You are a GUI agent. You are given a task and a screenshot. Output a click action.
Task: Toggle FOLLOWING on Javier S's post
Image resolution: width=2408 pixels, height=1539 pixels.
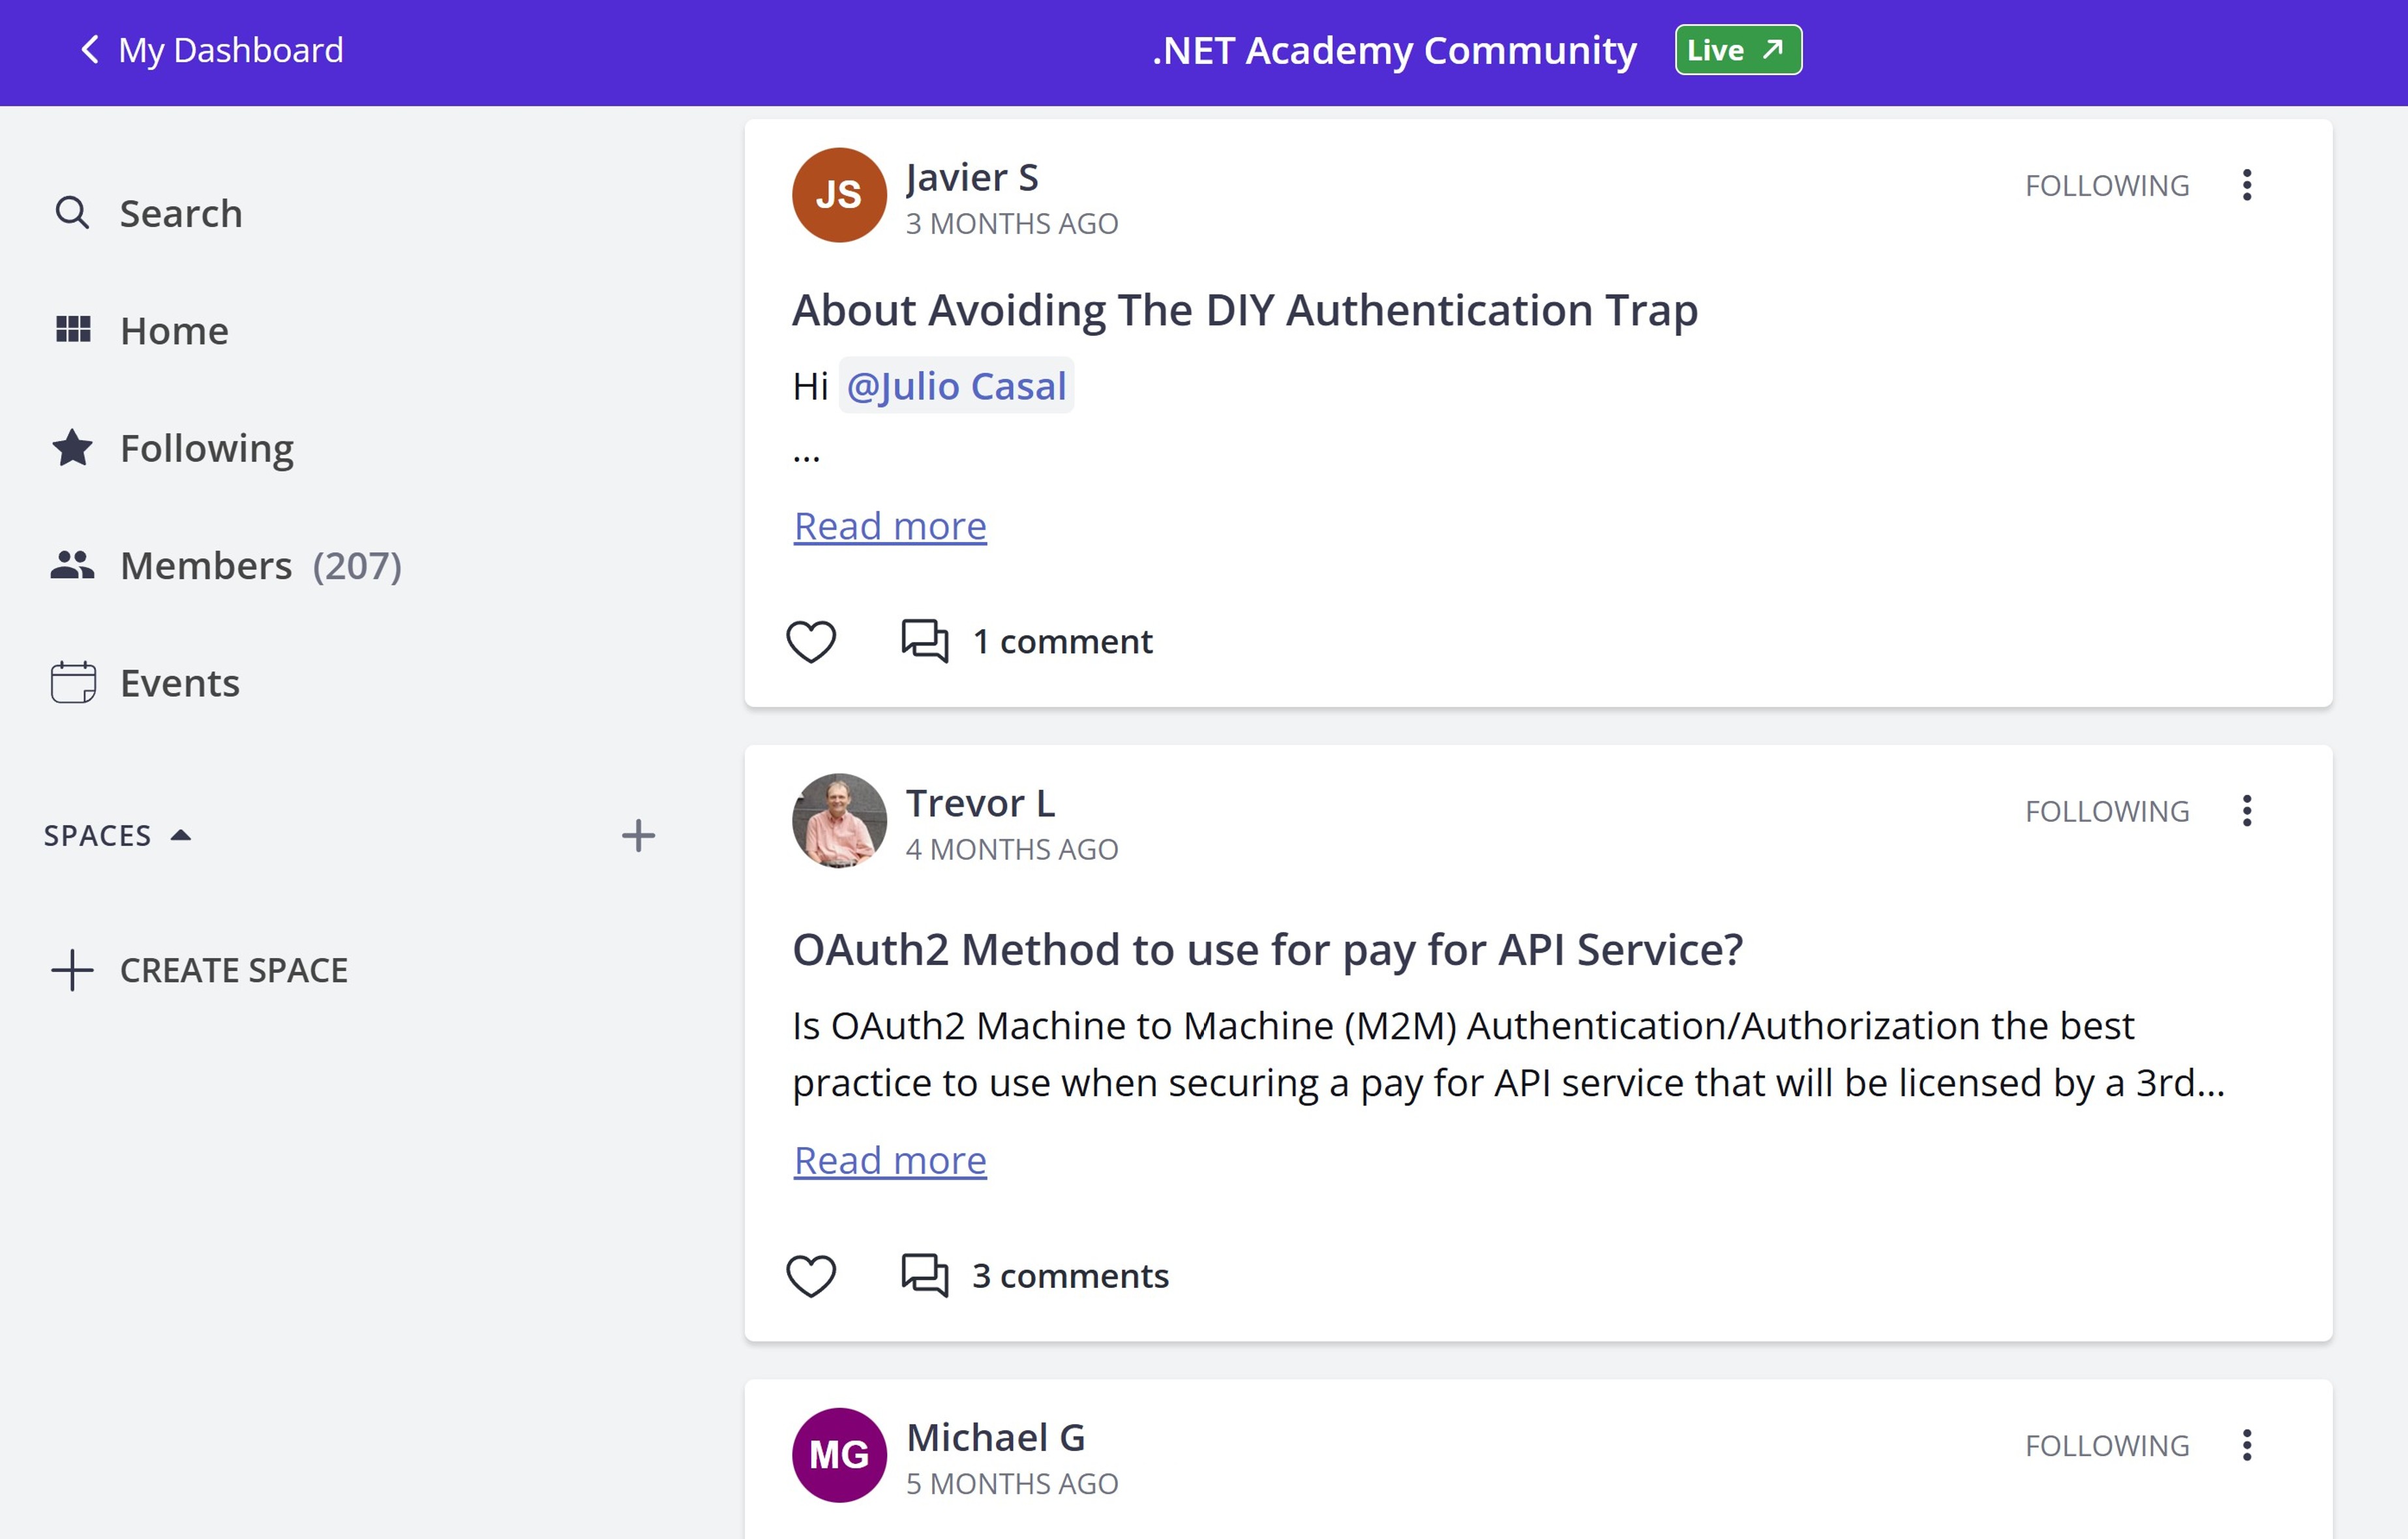[2107, 186]
